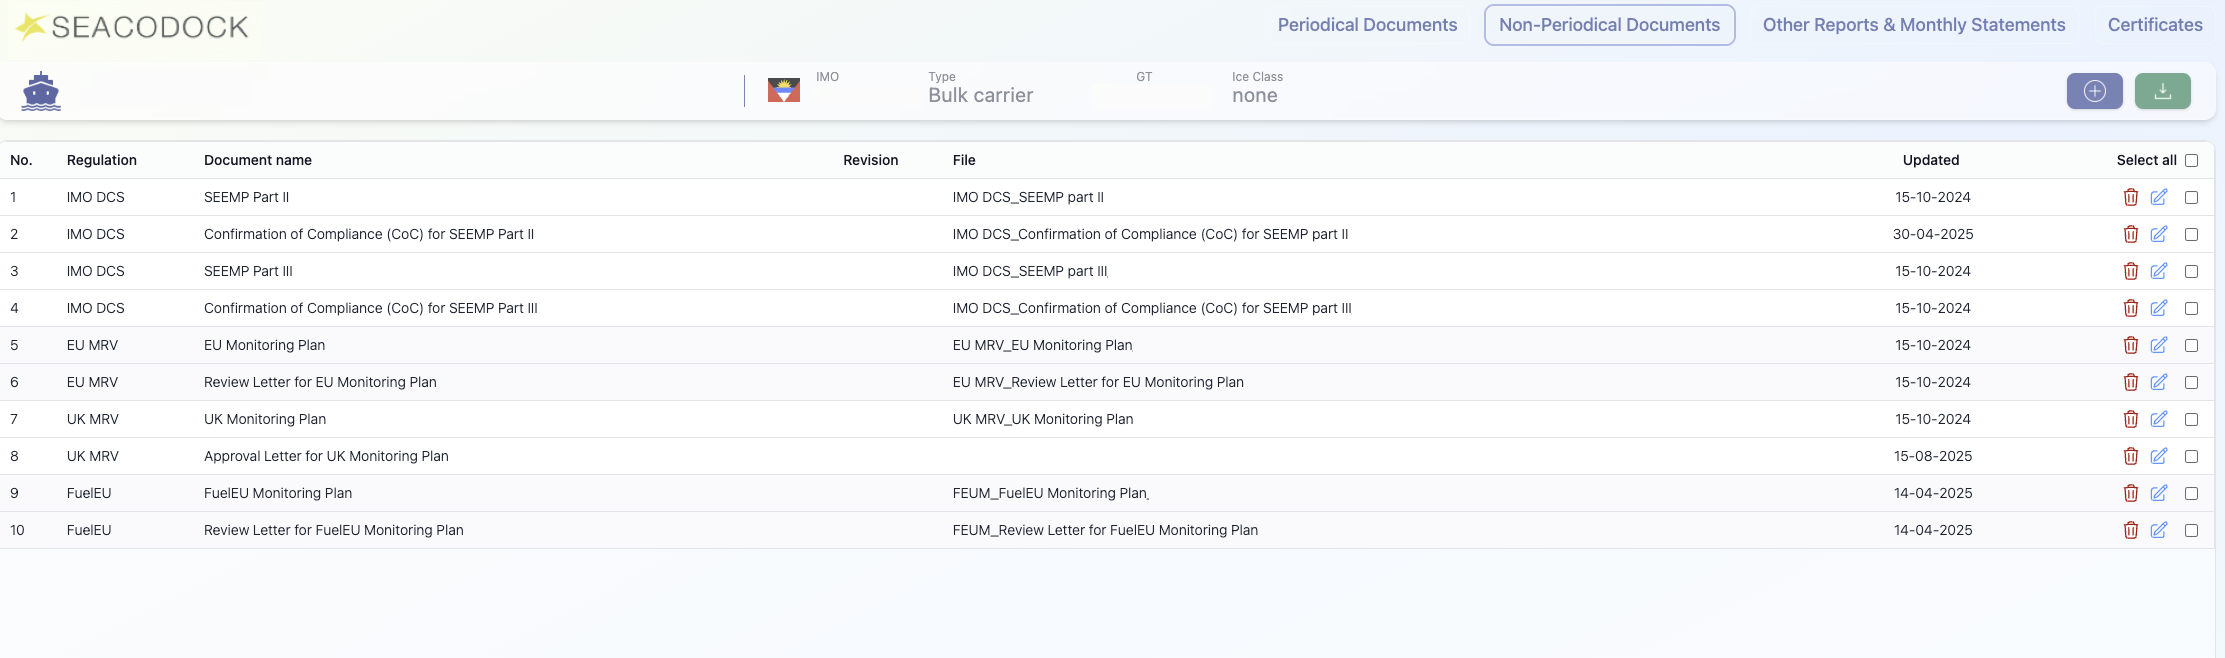Edit Approval Letter for UK Monitoring Plan
This screenshot has height=658, width=2225.
pos(2159,456)
